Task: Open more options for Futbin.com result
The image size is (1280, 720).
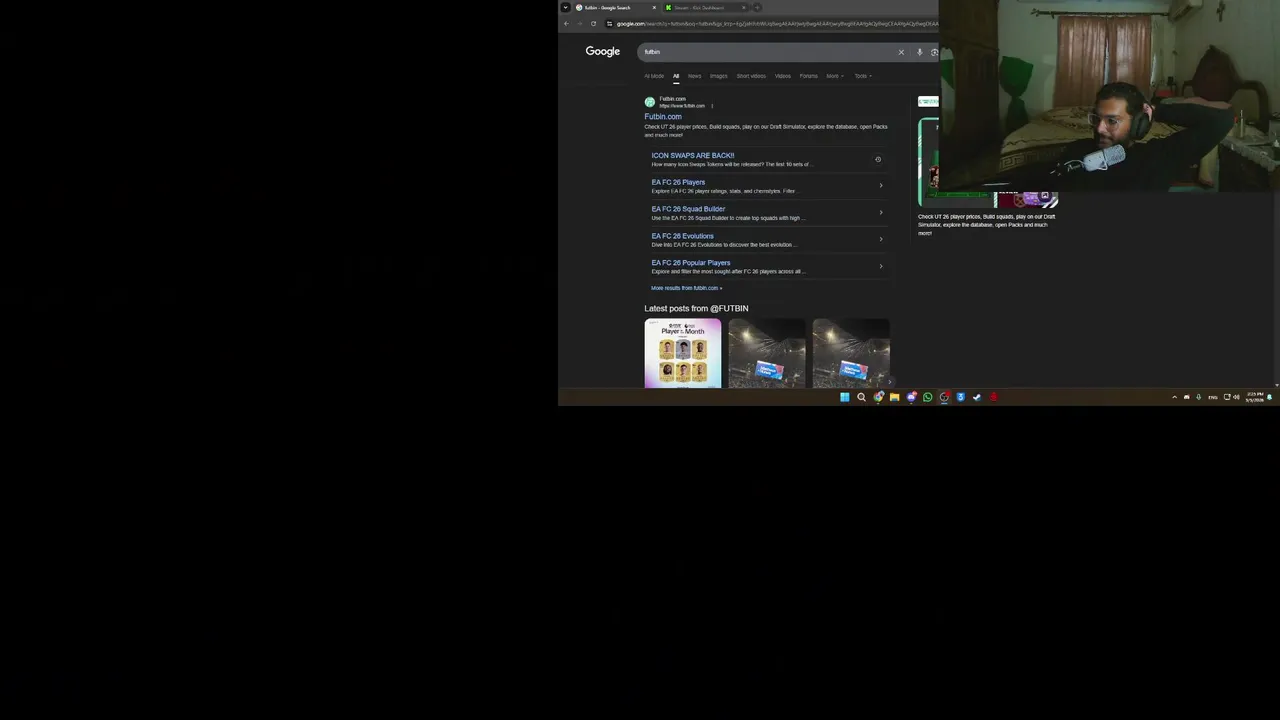Action: (712, 106)
